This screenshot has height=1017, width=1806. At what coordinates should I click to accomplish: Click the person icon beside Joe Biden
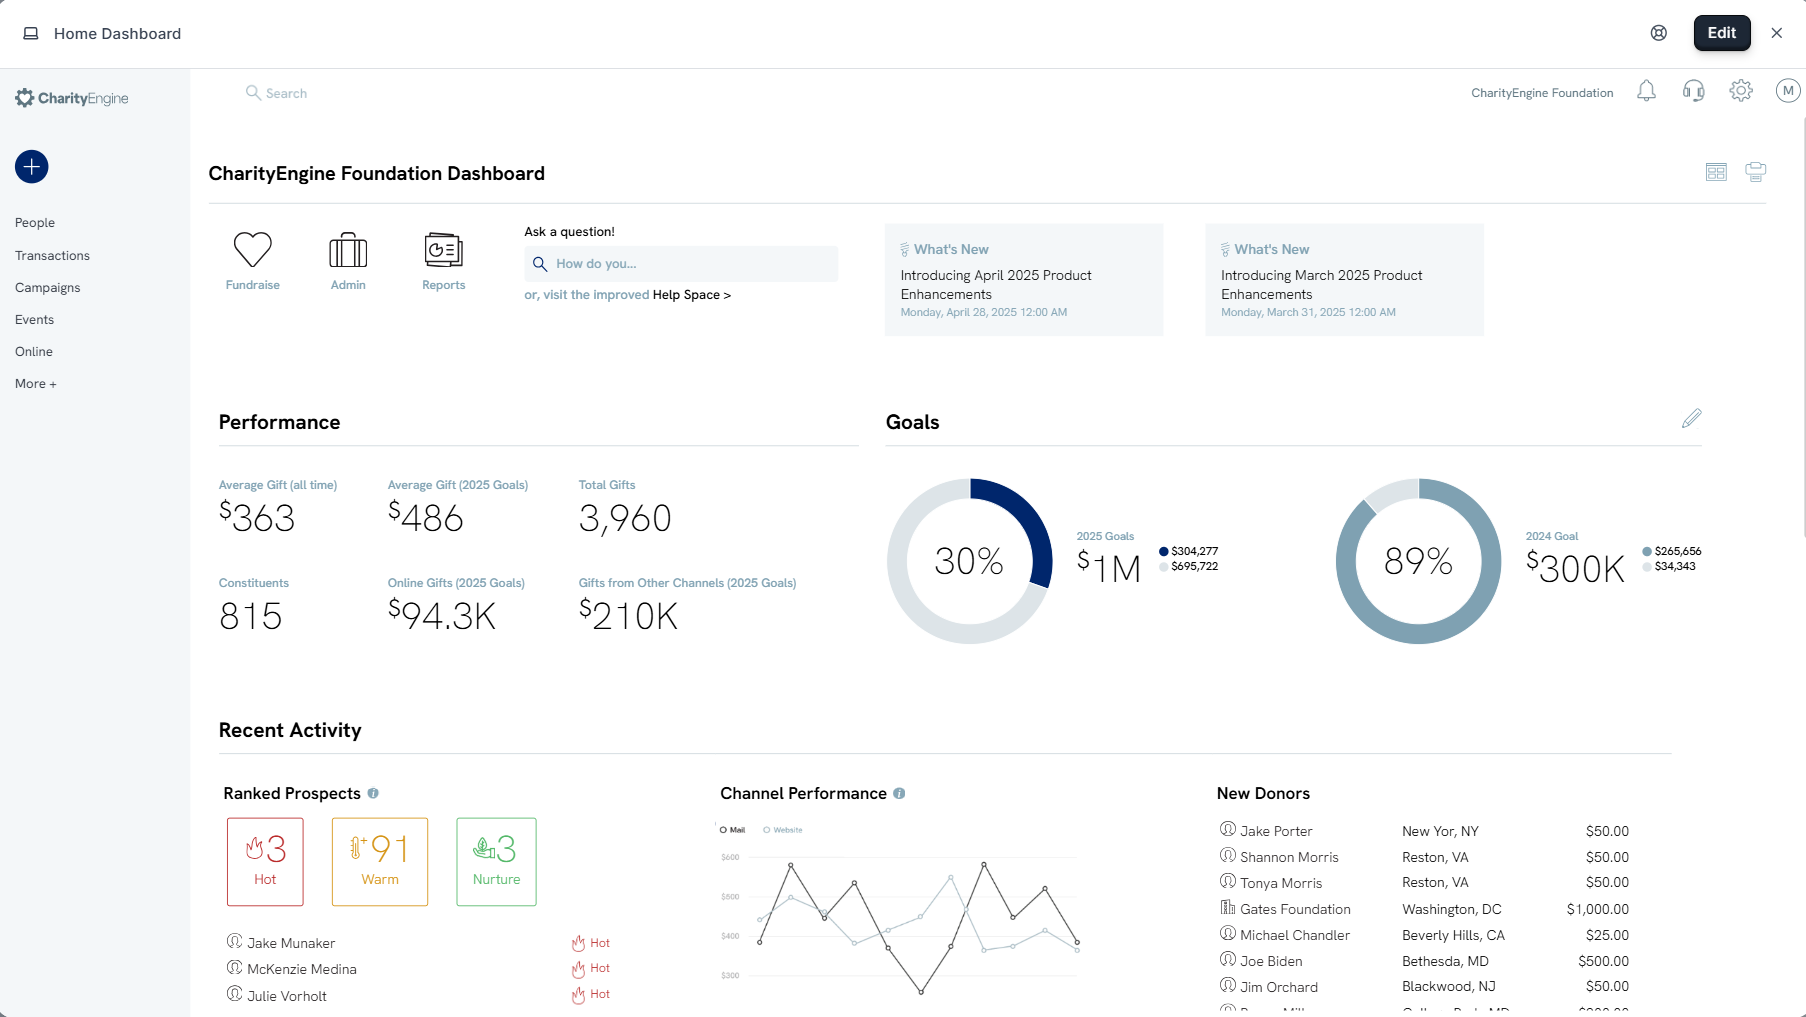pos(1227,959)
